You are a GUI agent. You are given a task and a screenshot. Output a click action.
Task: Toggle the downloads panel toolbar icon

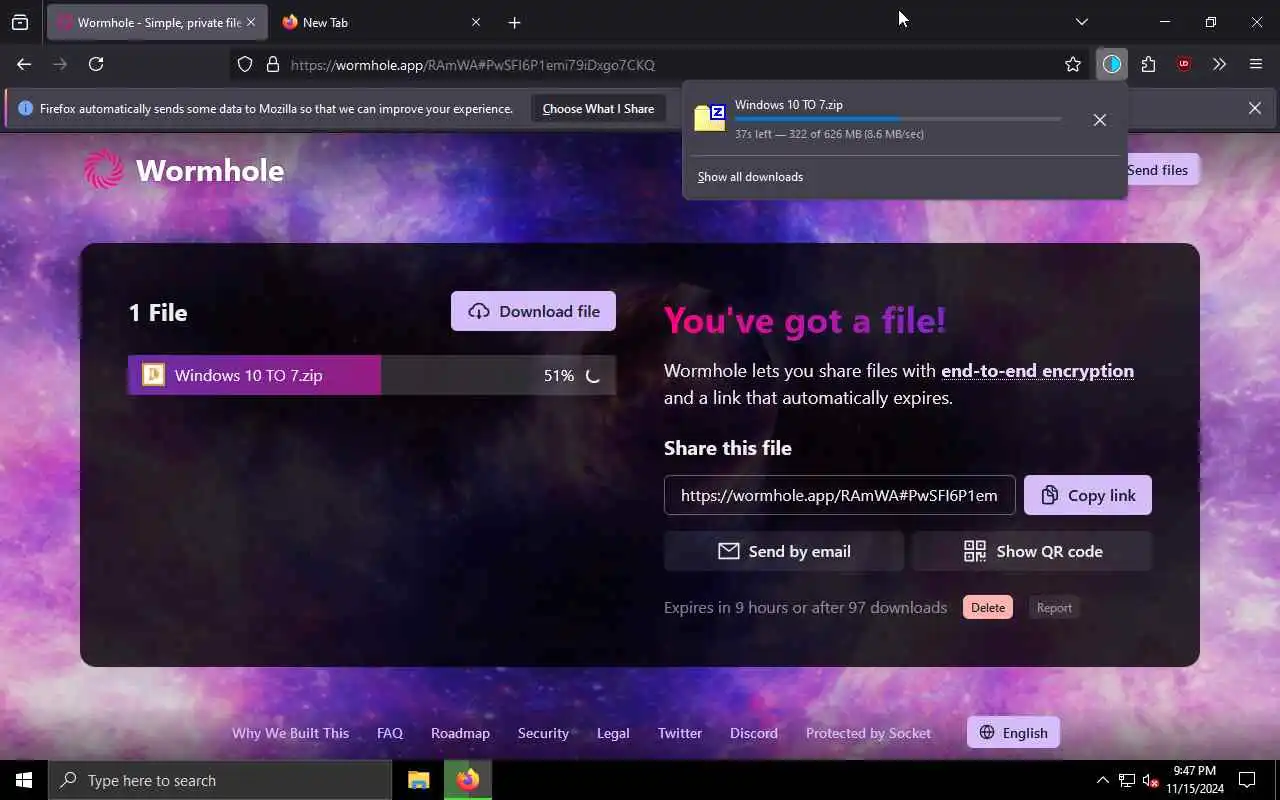point(1112,64)
